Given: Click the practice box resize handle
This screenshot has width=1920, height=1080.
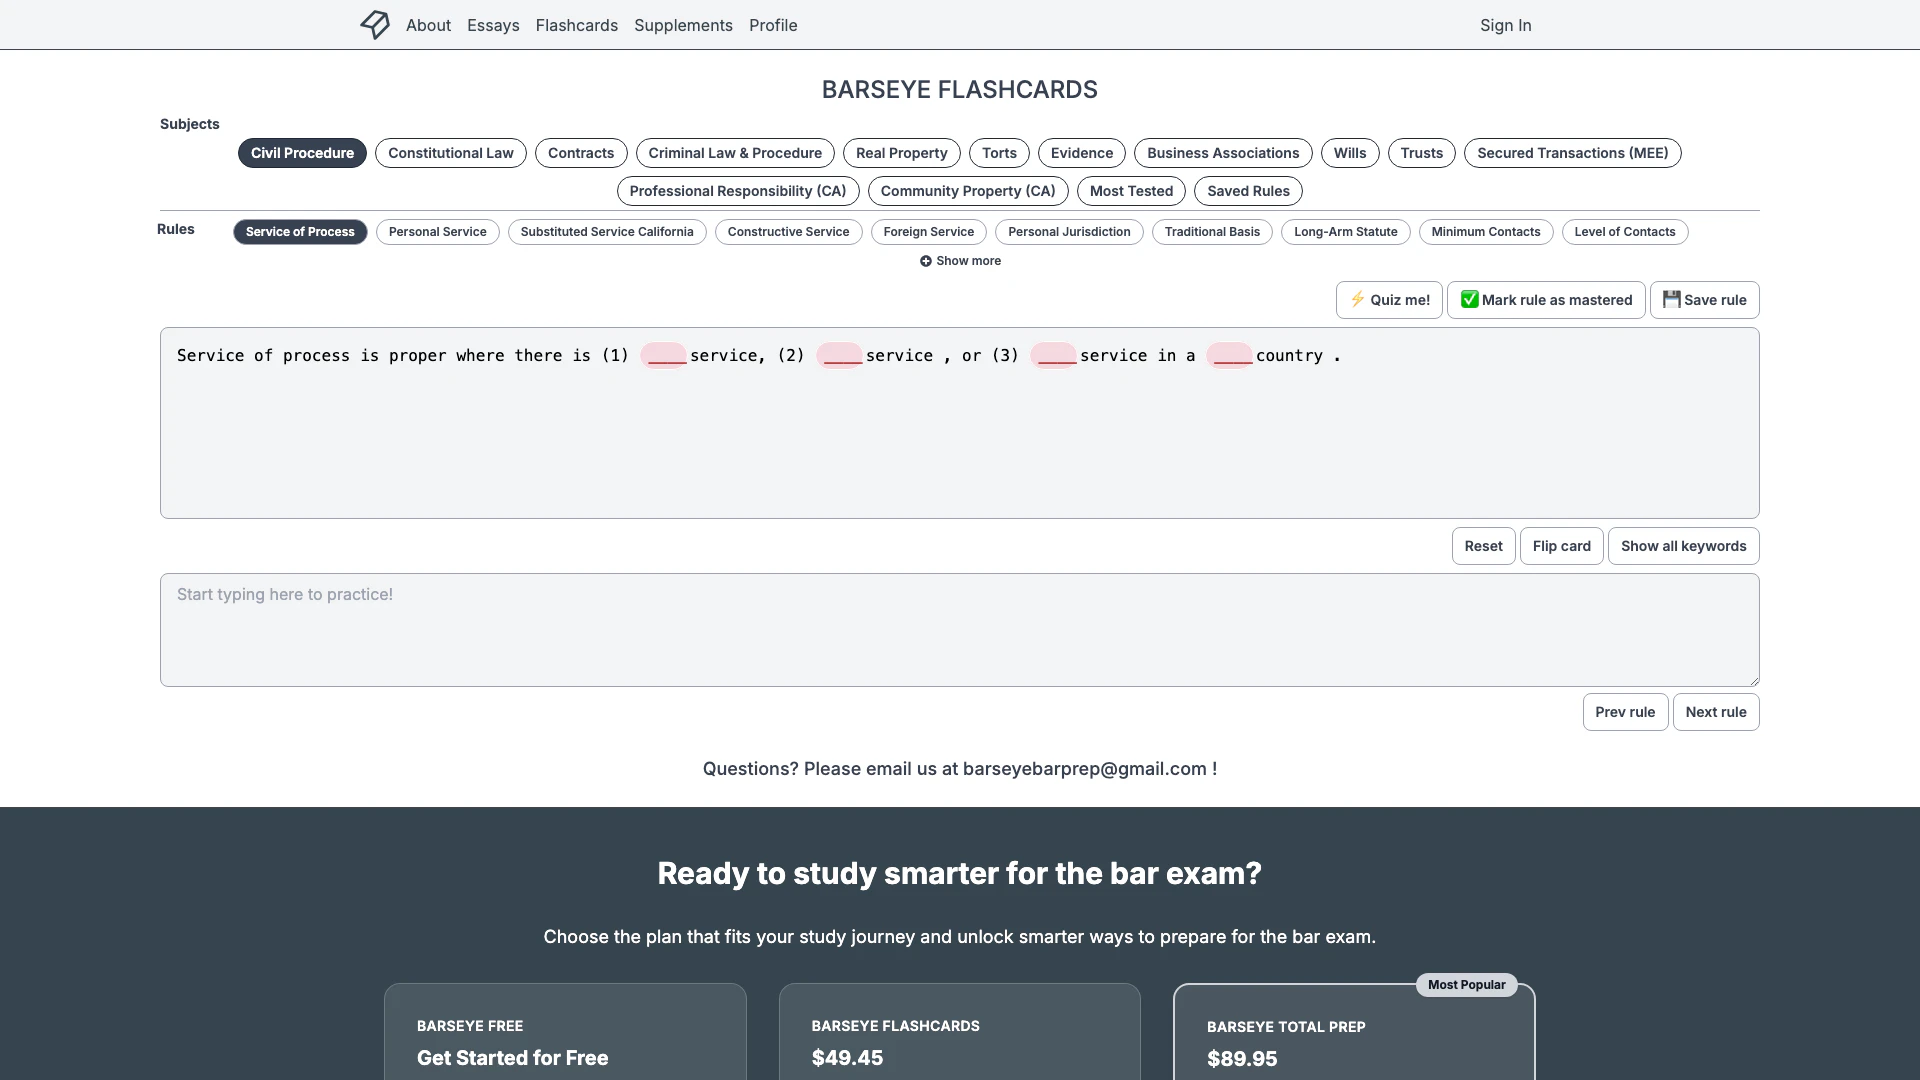Looking at the screenshot, I should (1753, 680).
